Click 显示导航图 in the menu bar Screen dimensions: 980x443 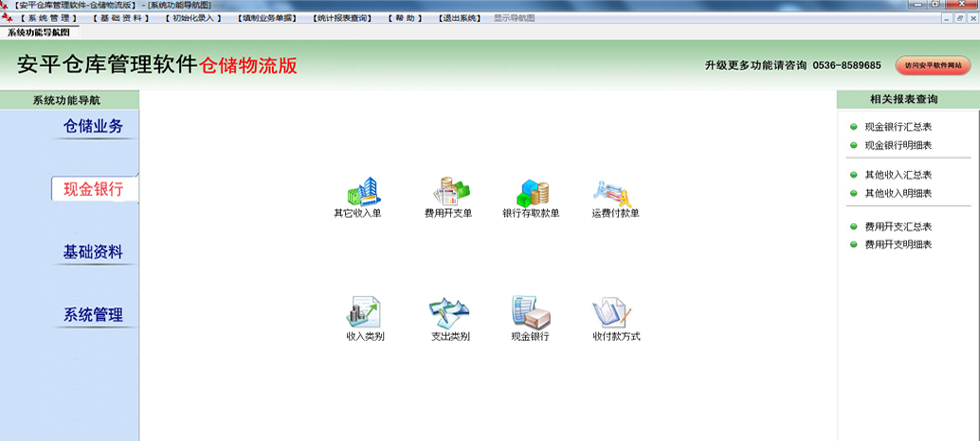click(x=514, y=18)
